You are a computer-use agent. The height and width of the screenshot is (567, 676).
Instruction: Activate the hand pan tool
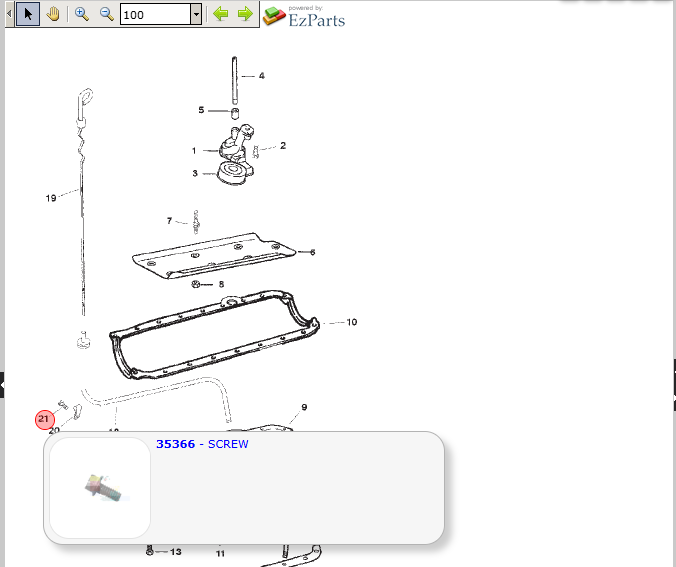(x=53, y=14)
